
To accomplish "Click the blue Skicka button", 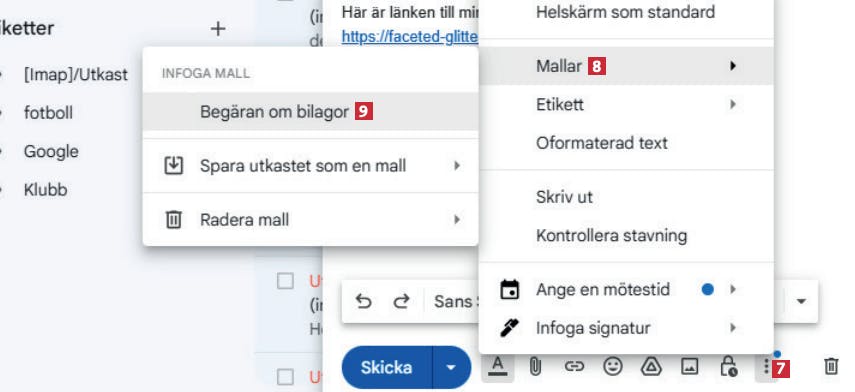I will [x=387, y=367].
